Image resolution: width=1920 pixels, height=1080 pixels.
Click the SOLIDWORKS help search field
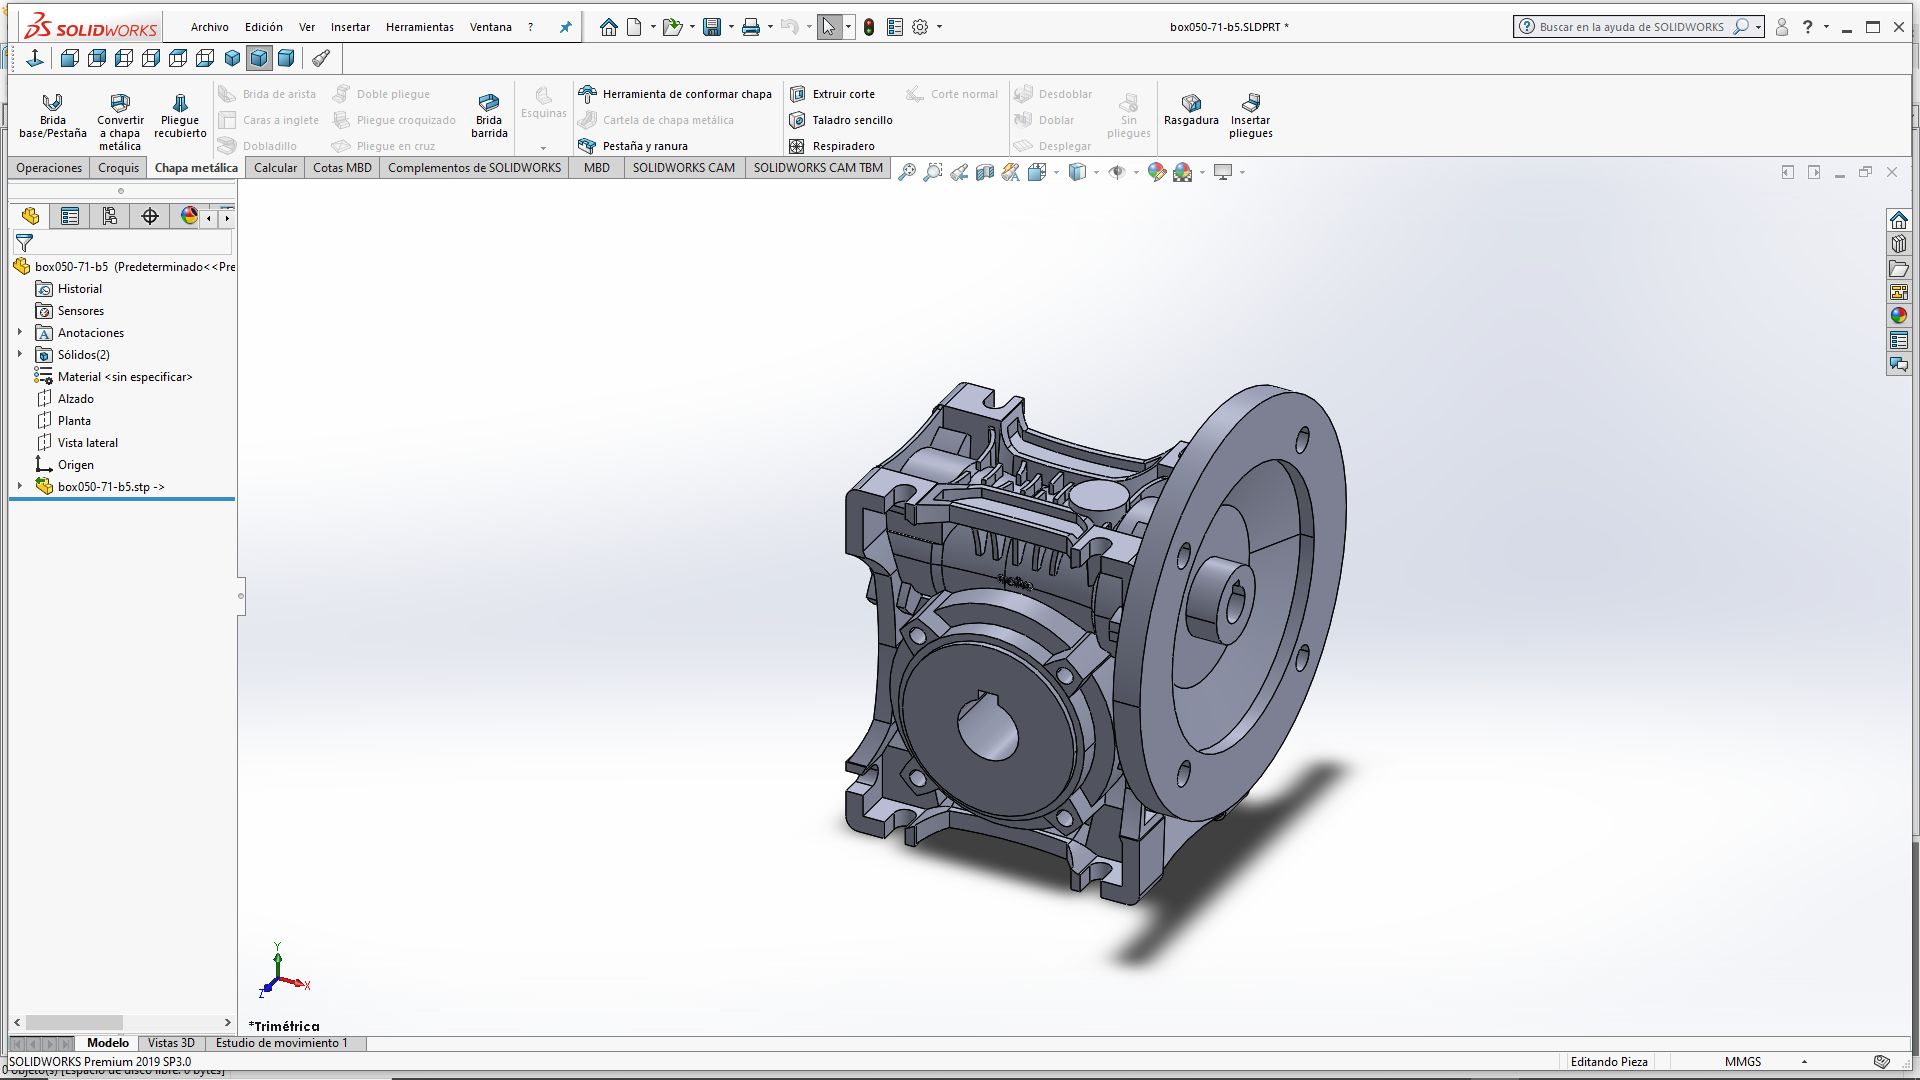click(1630, 27)
